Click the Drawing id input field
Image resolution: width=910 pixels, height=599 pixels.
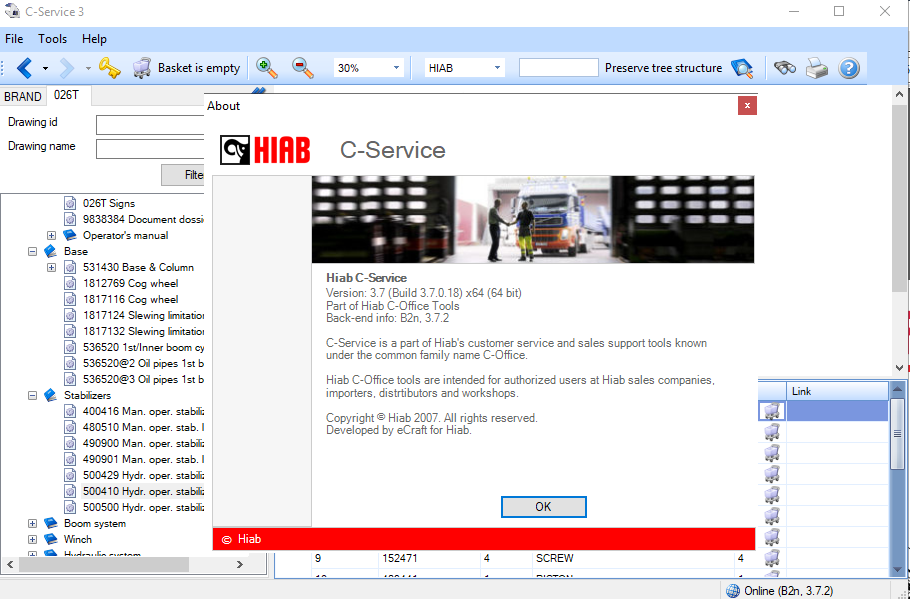pyautogui.click(x=150, y=125)
